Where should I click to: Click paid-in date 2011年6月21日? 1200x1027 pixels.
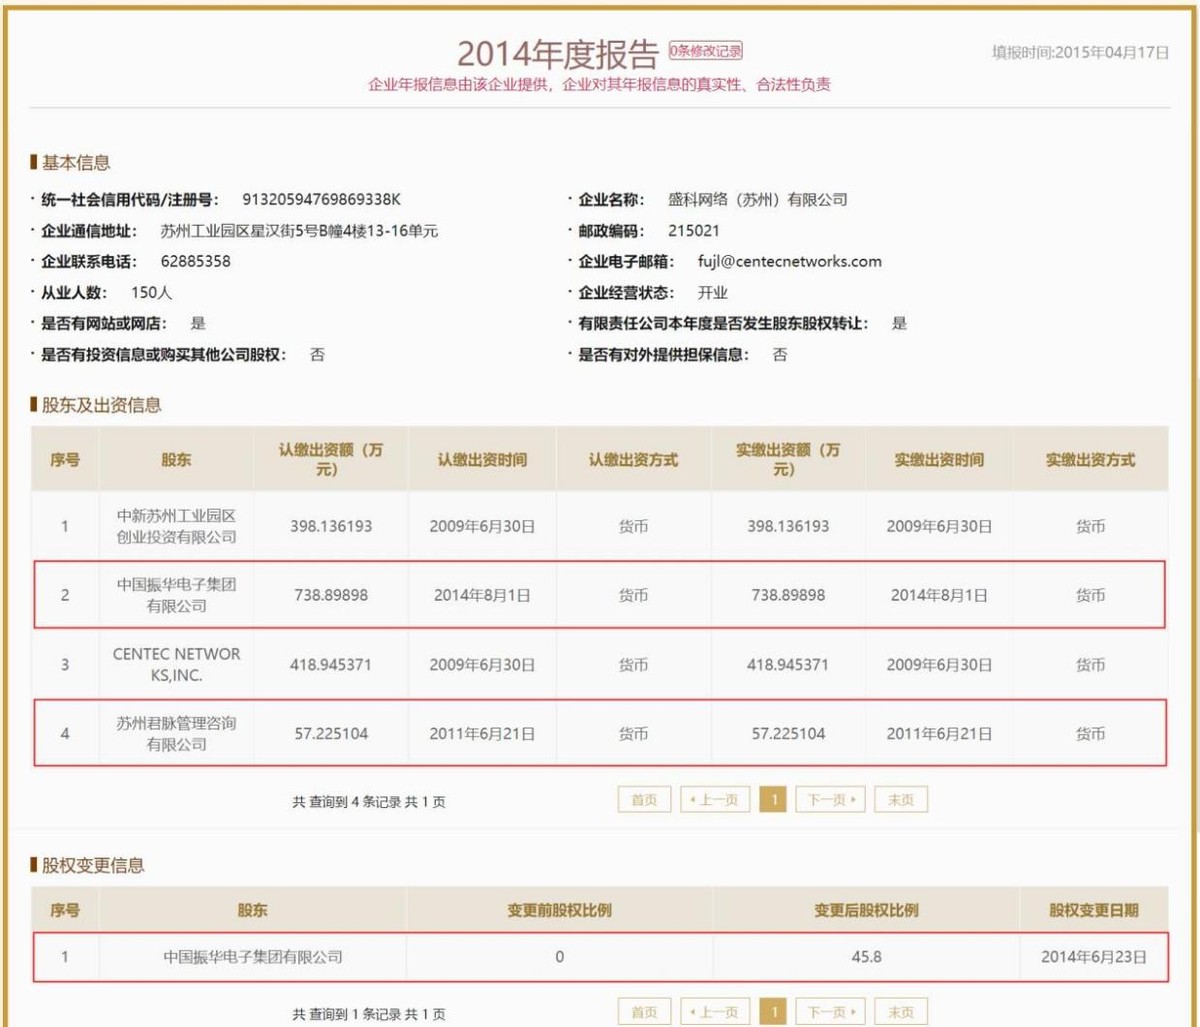[938, 733]
